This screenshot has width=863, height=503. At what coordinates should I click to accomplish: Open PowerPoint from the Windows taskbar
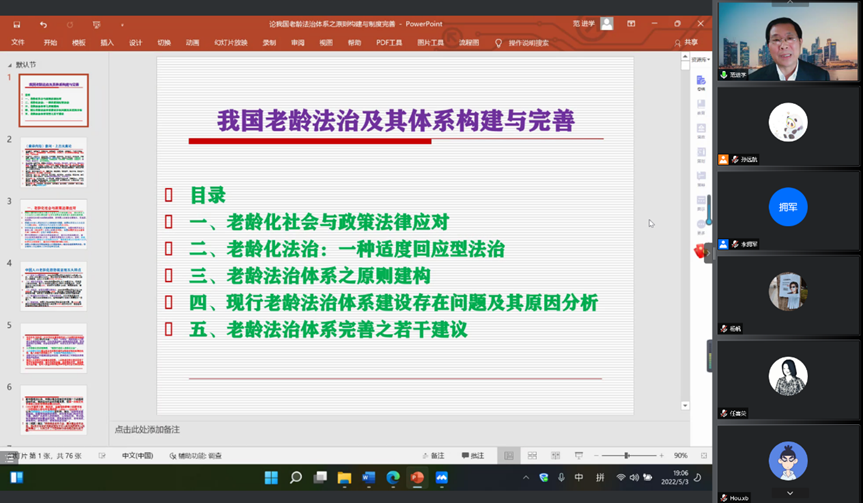[417, 478]
